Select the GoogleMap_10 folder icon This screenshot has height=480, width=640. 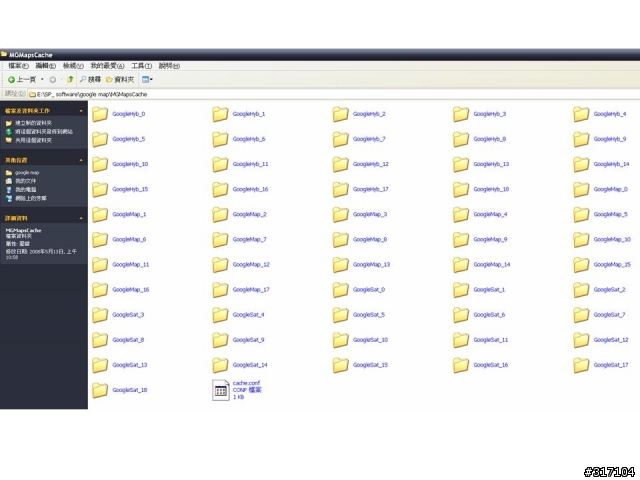[x=581, y=240]
